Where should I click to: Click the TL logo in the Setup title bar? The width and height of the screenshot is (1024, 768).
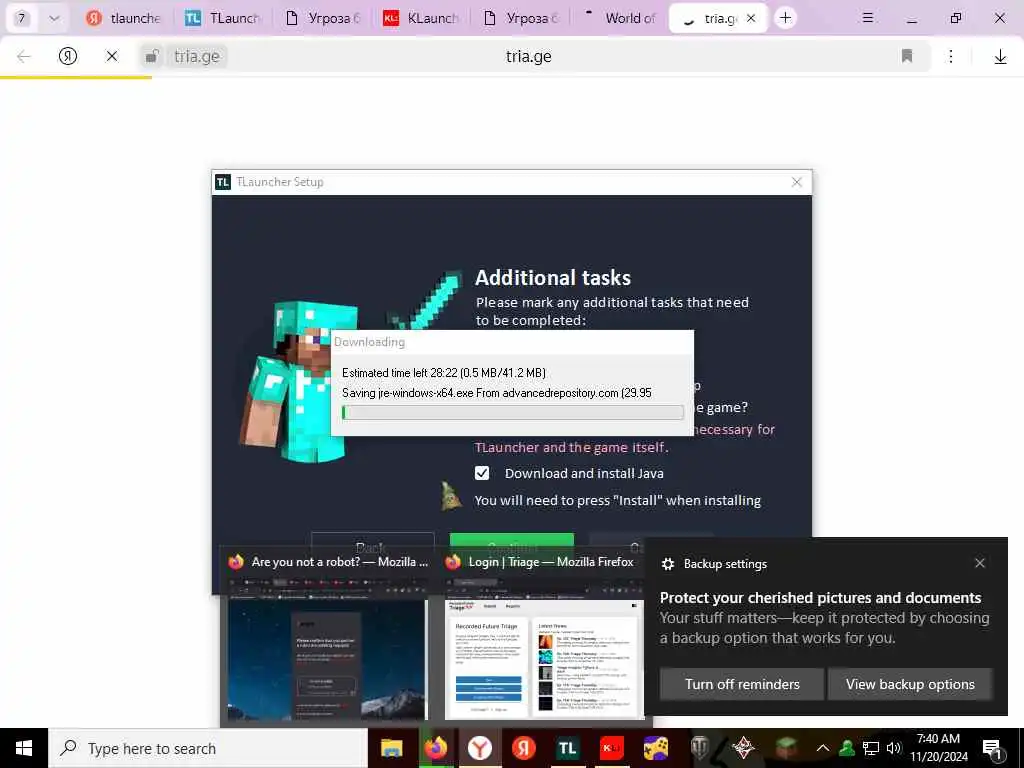(223, 182)
